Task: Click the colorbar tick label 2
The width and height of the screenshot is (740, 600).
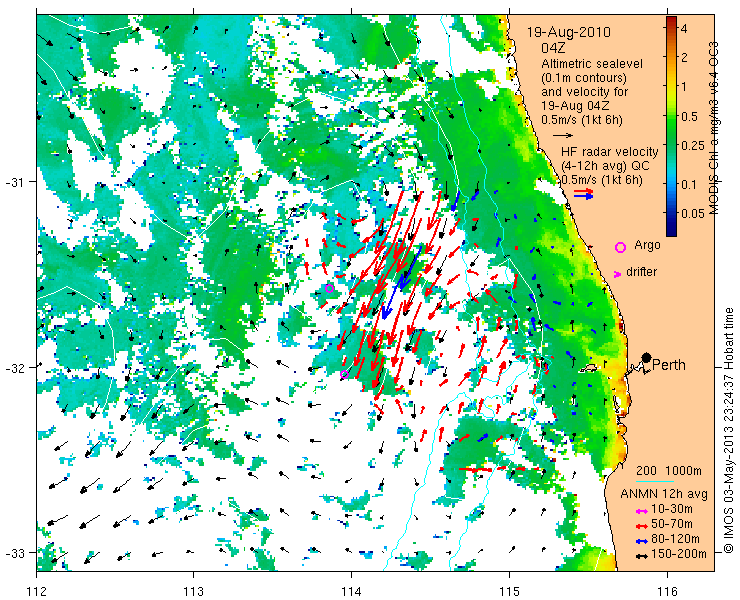Action: click(684, 58)
